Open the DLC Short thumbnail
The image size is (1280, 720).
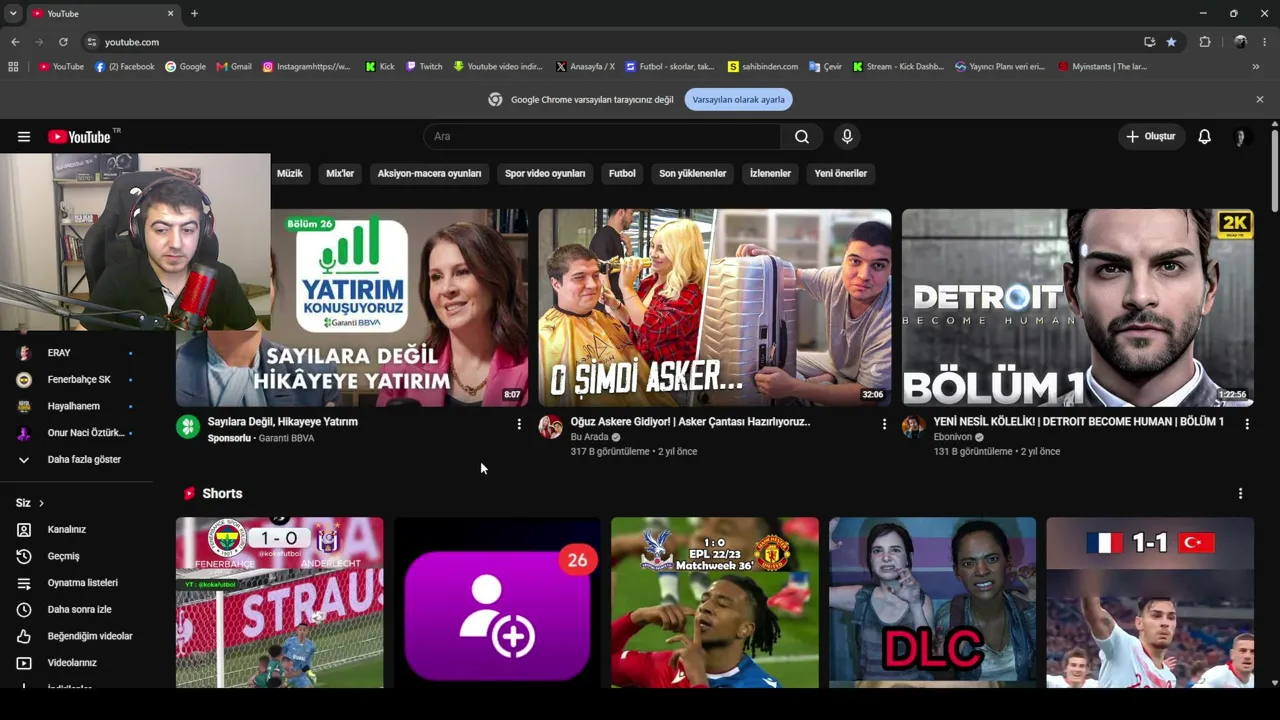933,603
